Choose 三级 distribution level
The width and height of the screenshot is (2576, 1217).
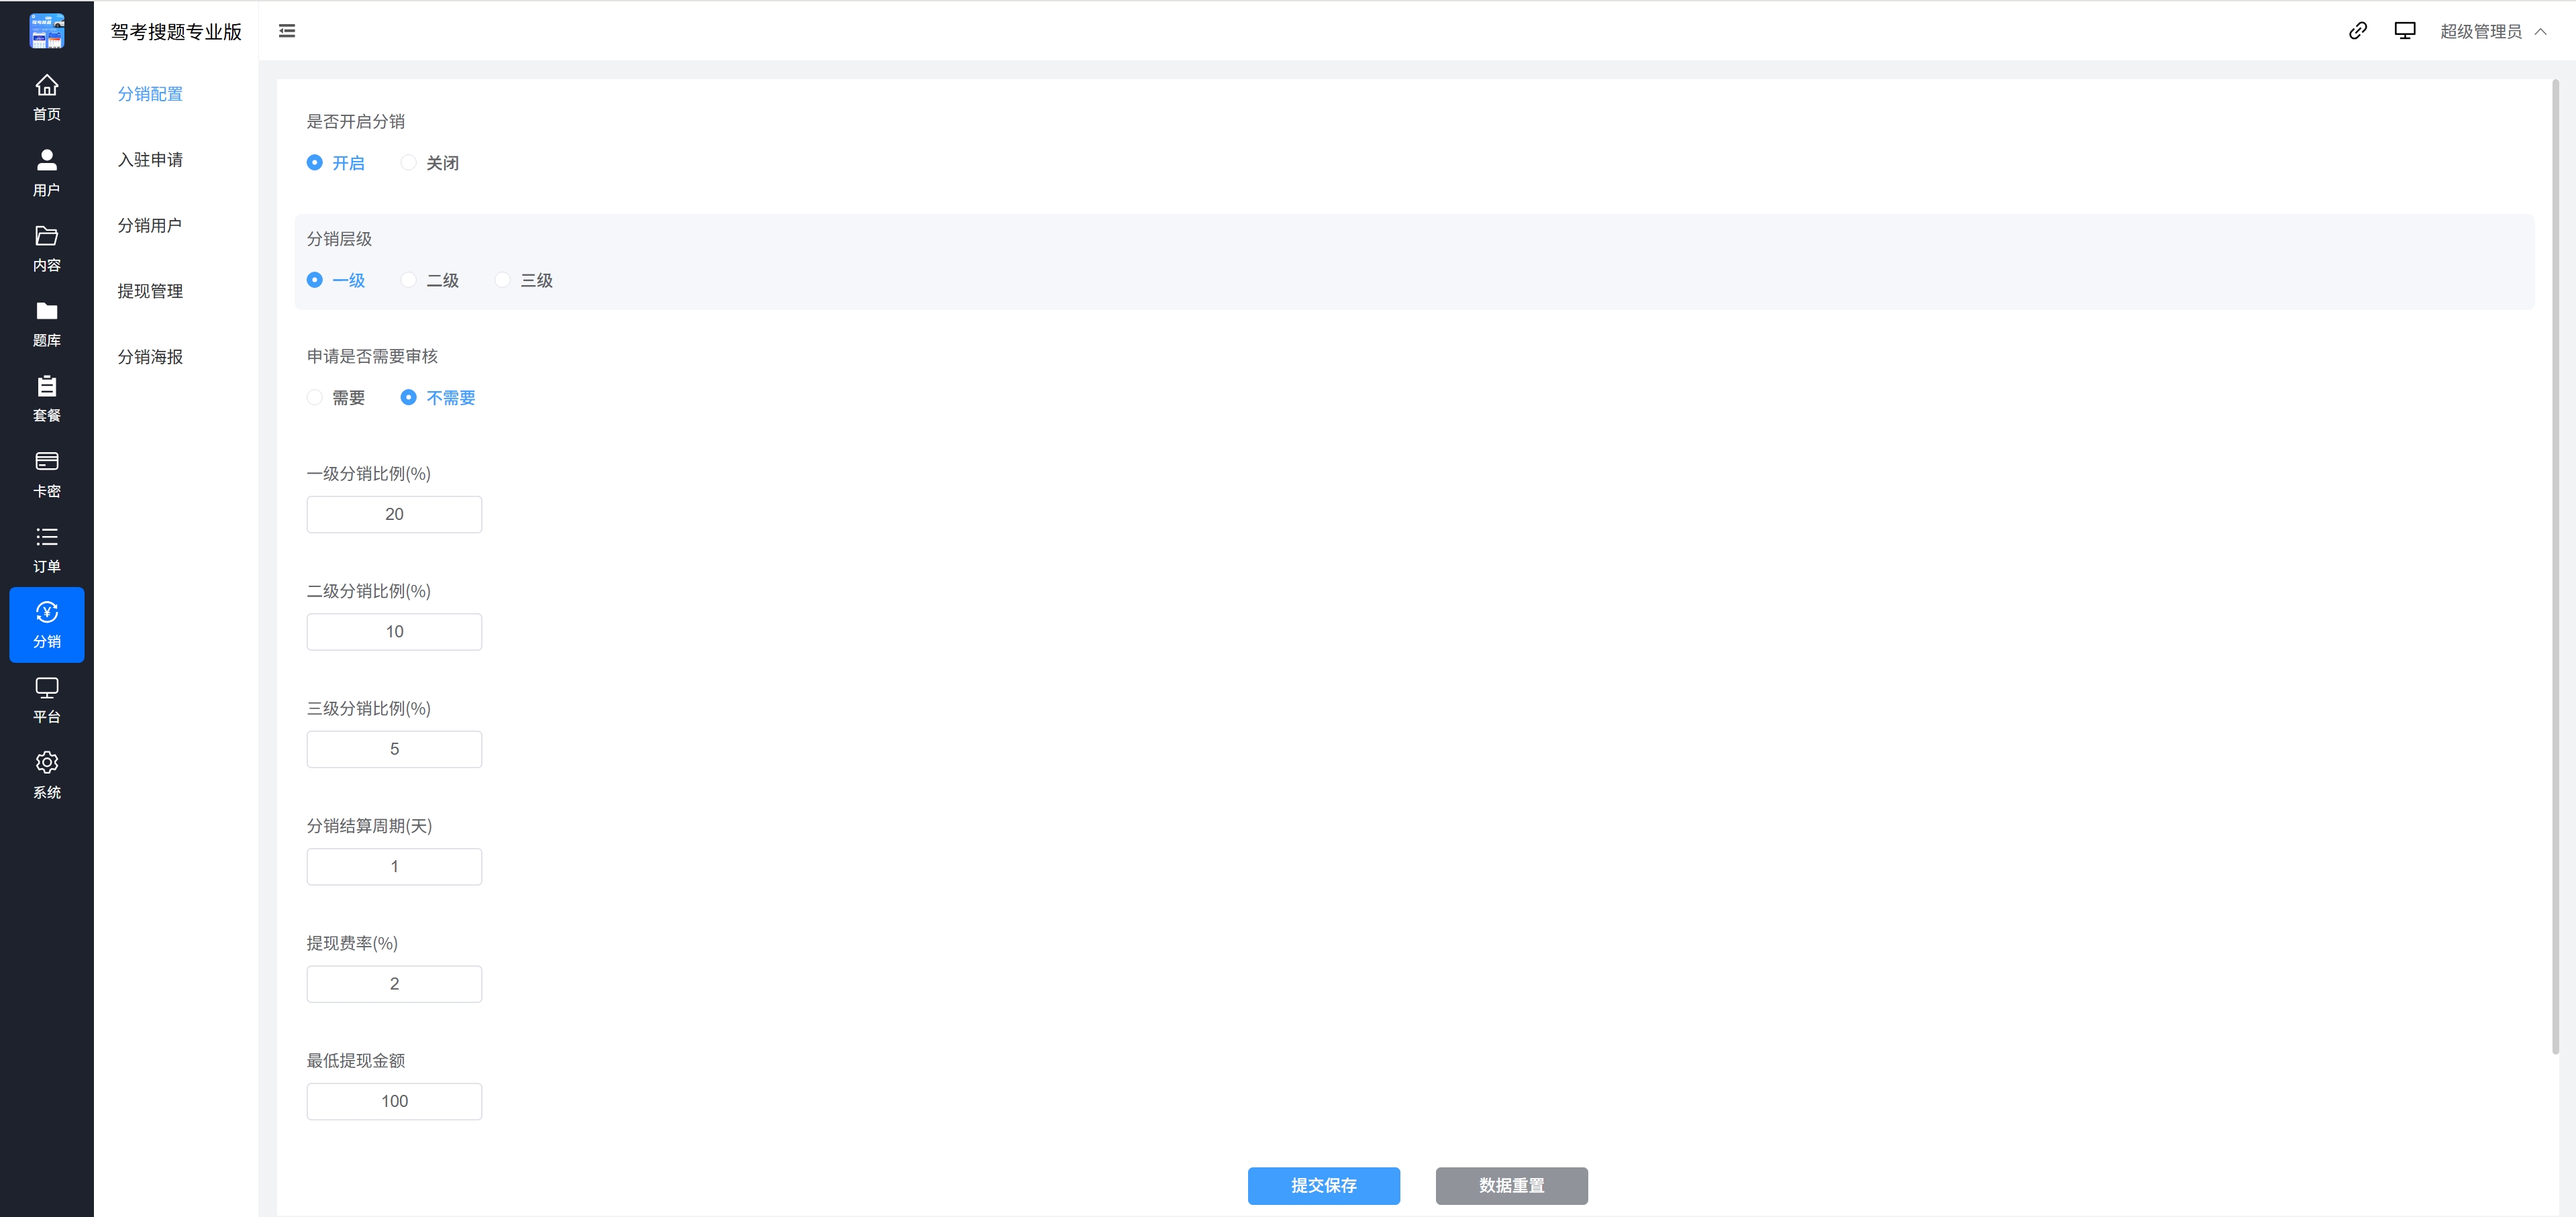(x=524, y=281)
